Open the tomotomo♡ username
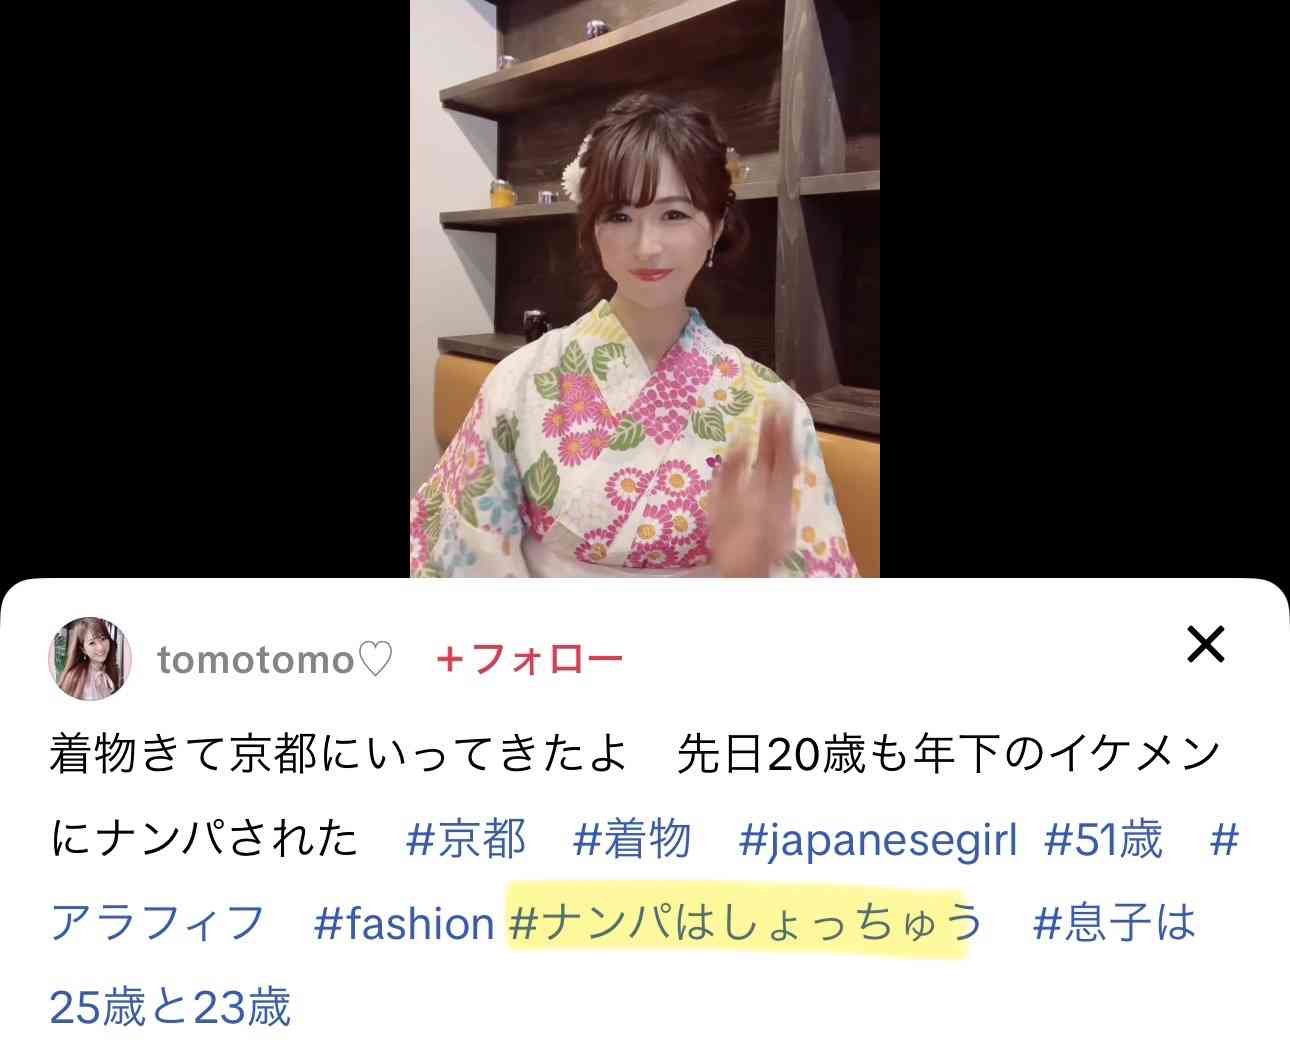The image size is (1290, 1054). (275, 660)
